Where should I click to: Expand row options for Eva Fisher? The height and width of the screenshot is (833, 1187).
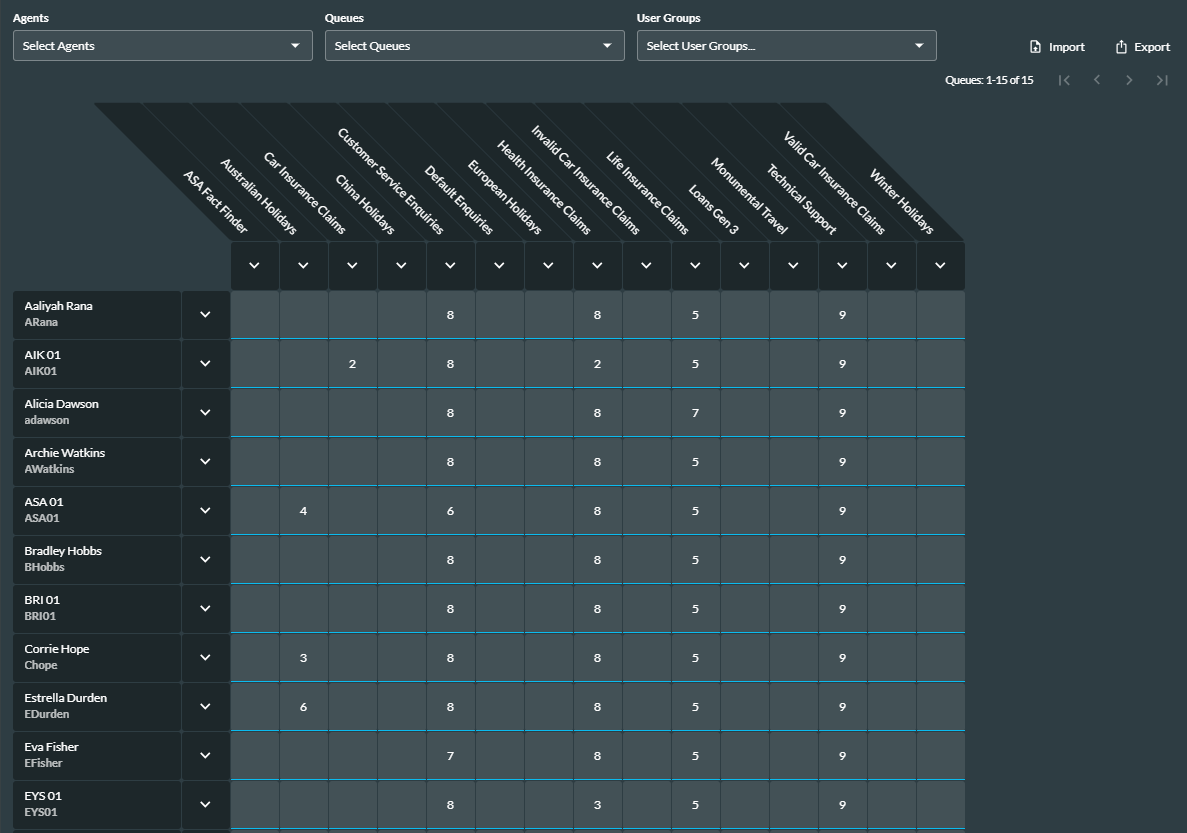(205, 755)
